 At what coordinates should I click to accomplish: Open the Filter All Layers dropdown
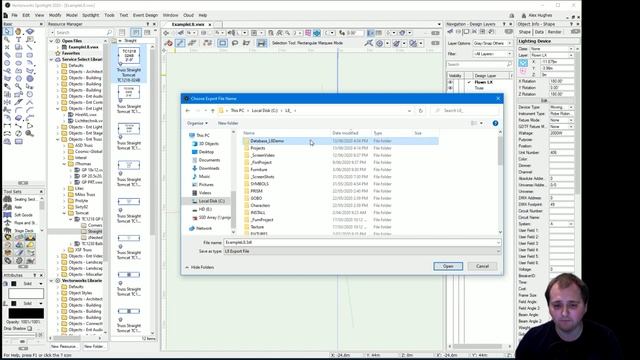[492, 54]
